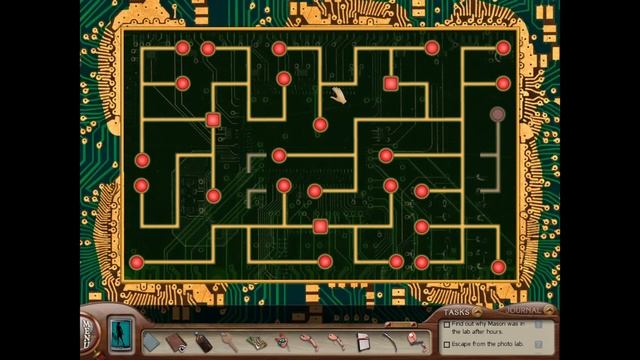Click red node in bottom-left corner
Viewport: 640px width, 360px height.
pyautogui.click(x=136, y=262)
